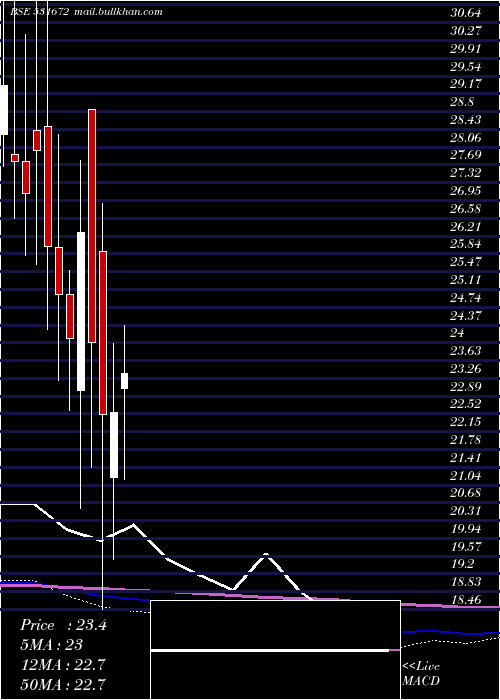Click the 29.54 price axis label
Image resolution: width=500 pixels, height=700 pixels.
[466, 67]
